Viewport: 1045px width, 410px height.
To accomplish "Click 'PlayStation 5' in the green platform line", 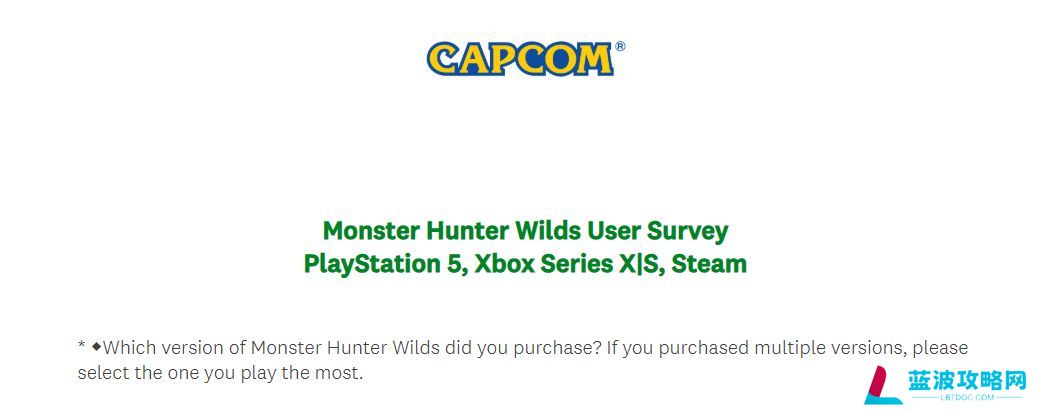I will (x=382, y=264).
